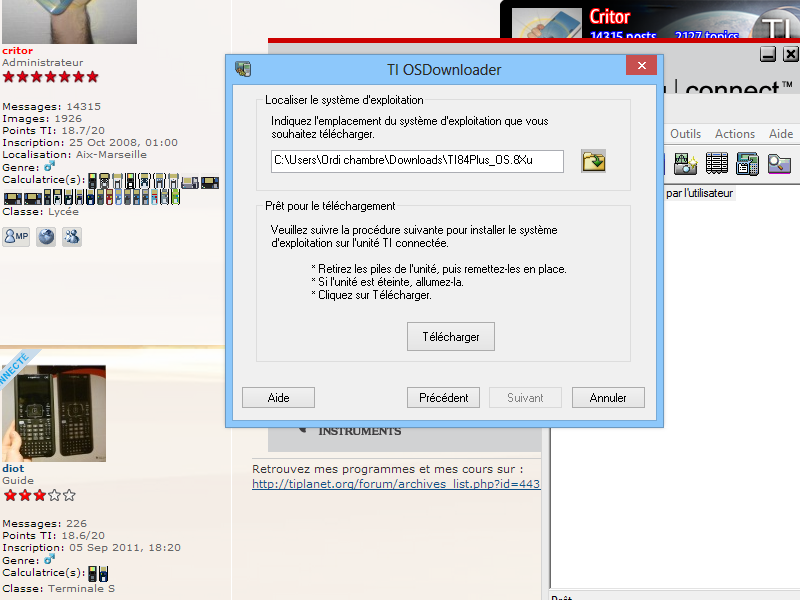Click the OS file path input field
800x600 pixels.
point(417,161)
